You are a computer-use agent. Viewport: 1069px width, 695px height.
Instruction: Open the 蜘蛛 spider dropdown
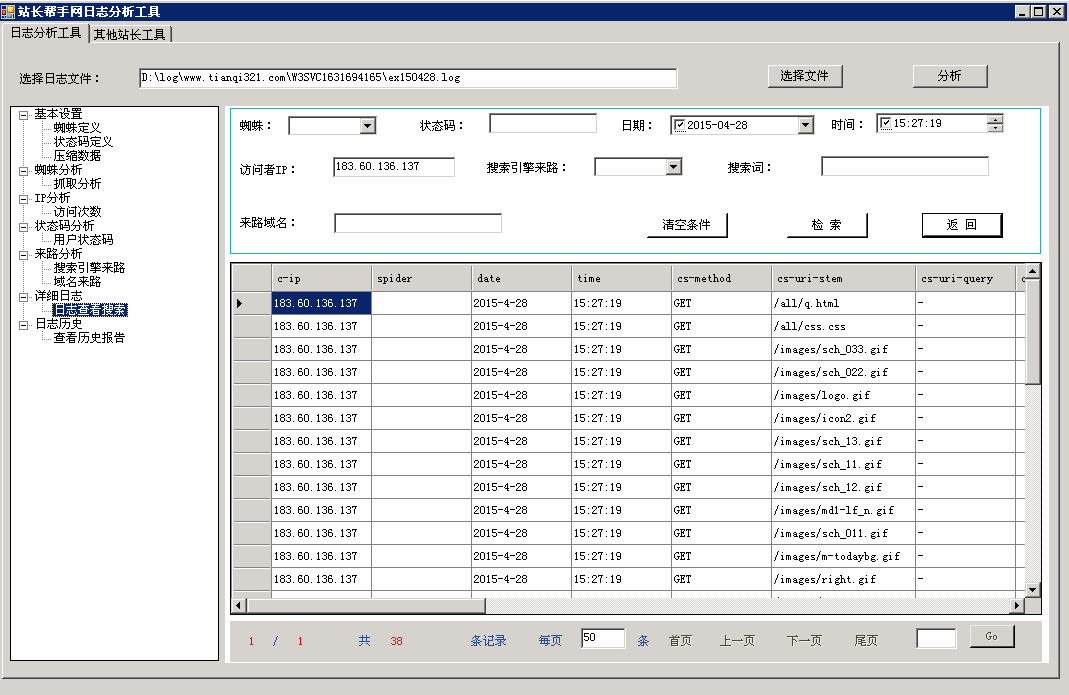point(367,125)
